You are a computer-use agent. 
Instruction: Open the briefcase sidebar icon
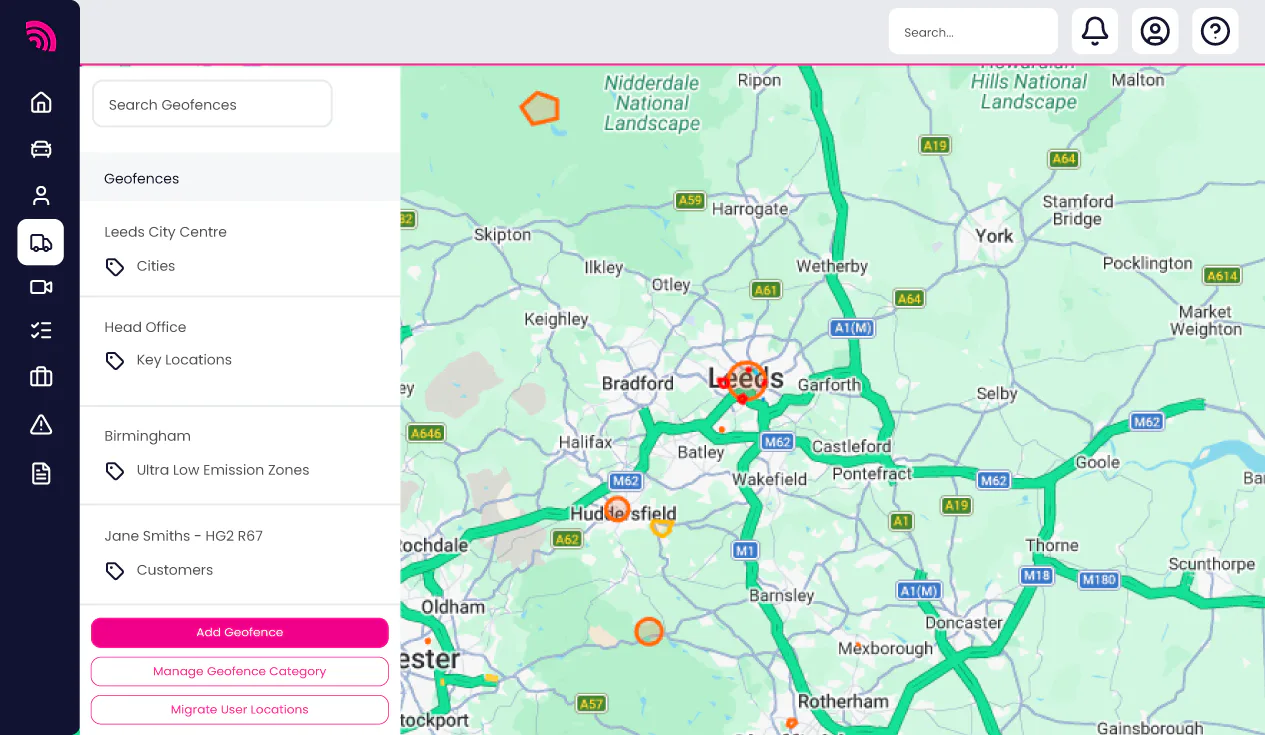41,377
